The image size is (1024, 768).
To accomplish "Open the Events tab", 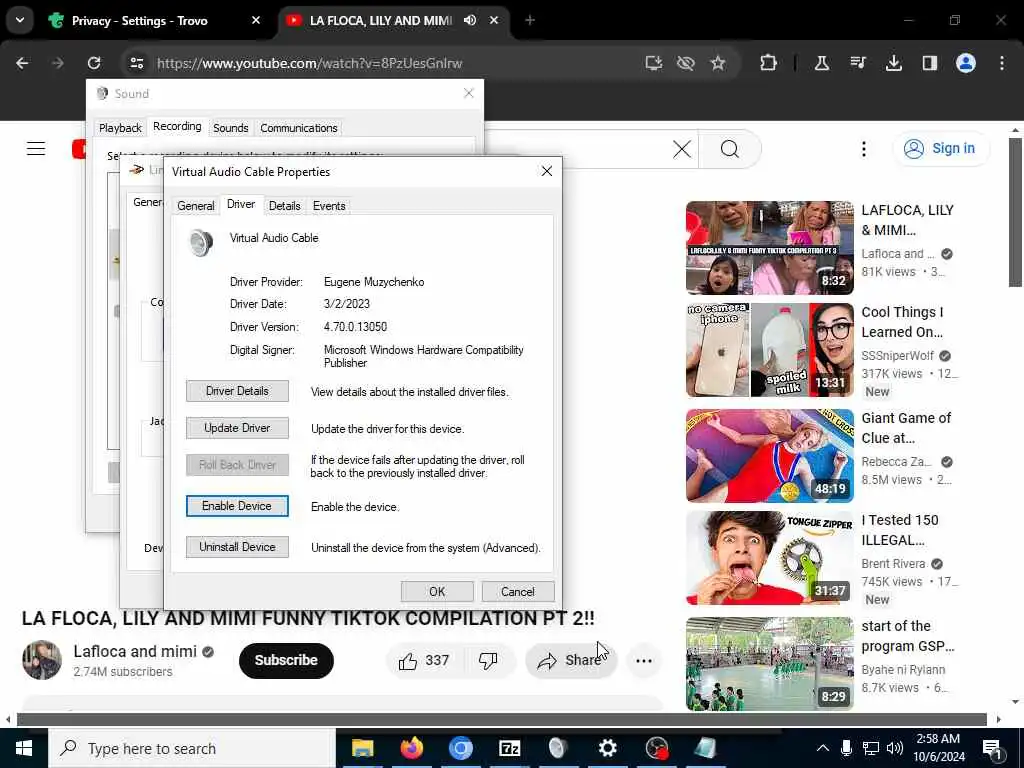I will point(329,206).
